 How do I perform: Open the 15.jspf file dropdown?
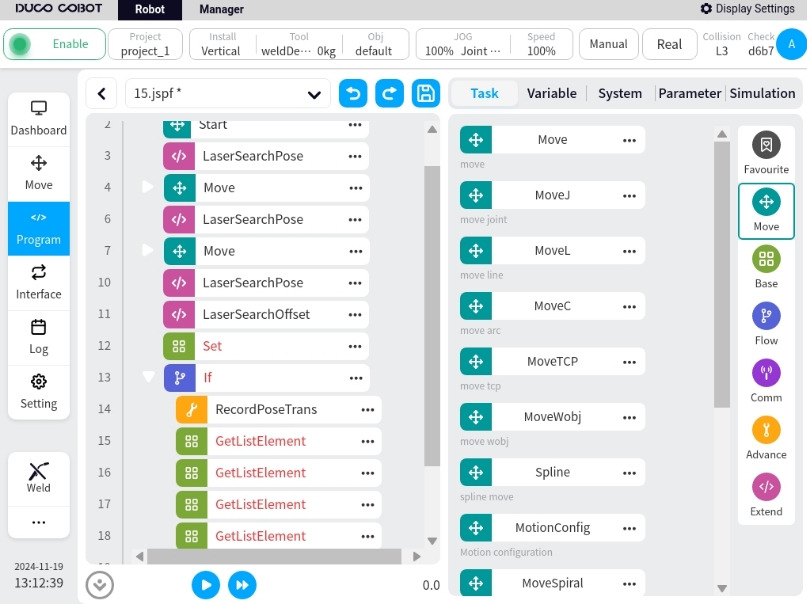coord(314,95)
